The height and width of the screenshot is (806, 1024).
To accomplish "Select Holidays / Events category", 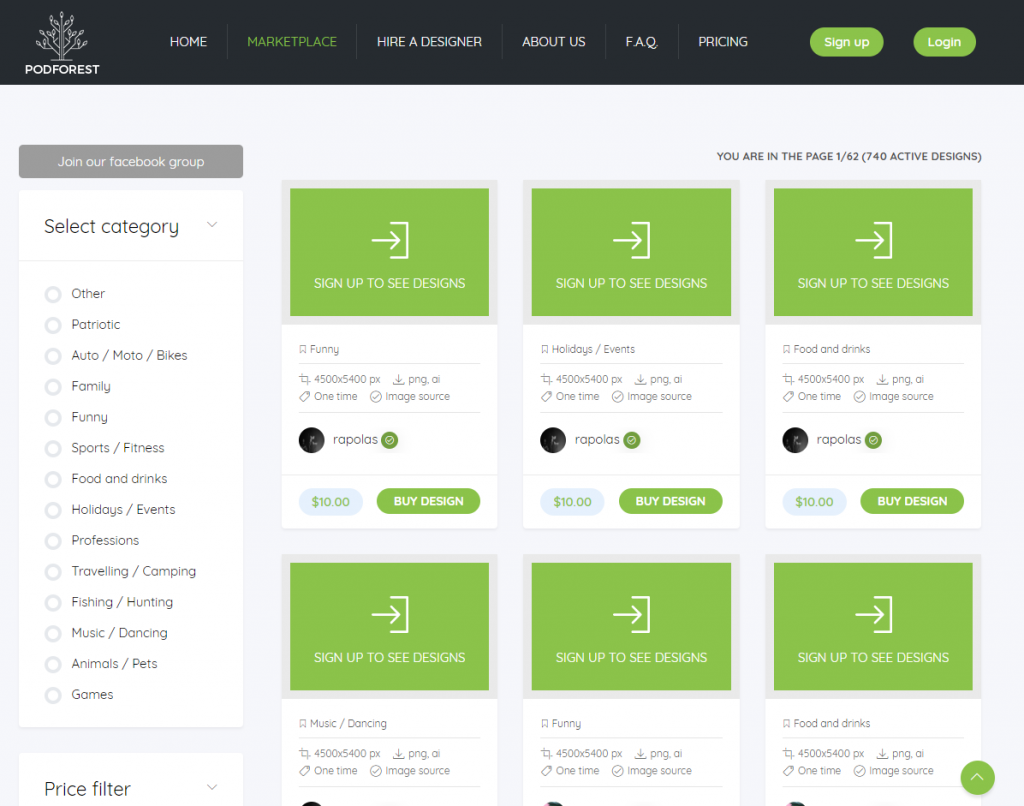I will [x=53, y=509].
